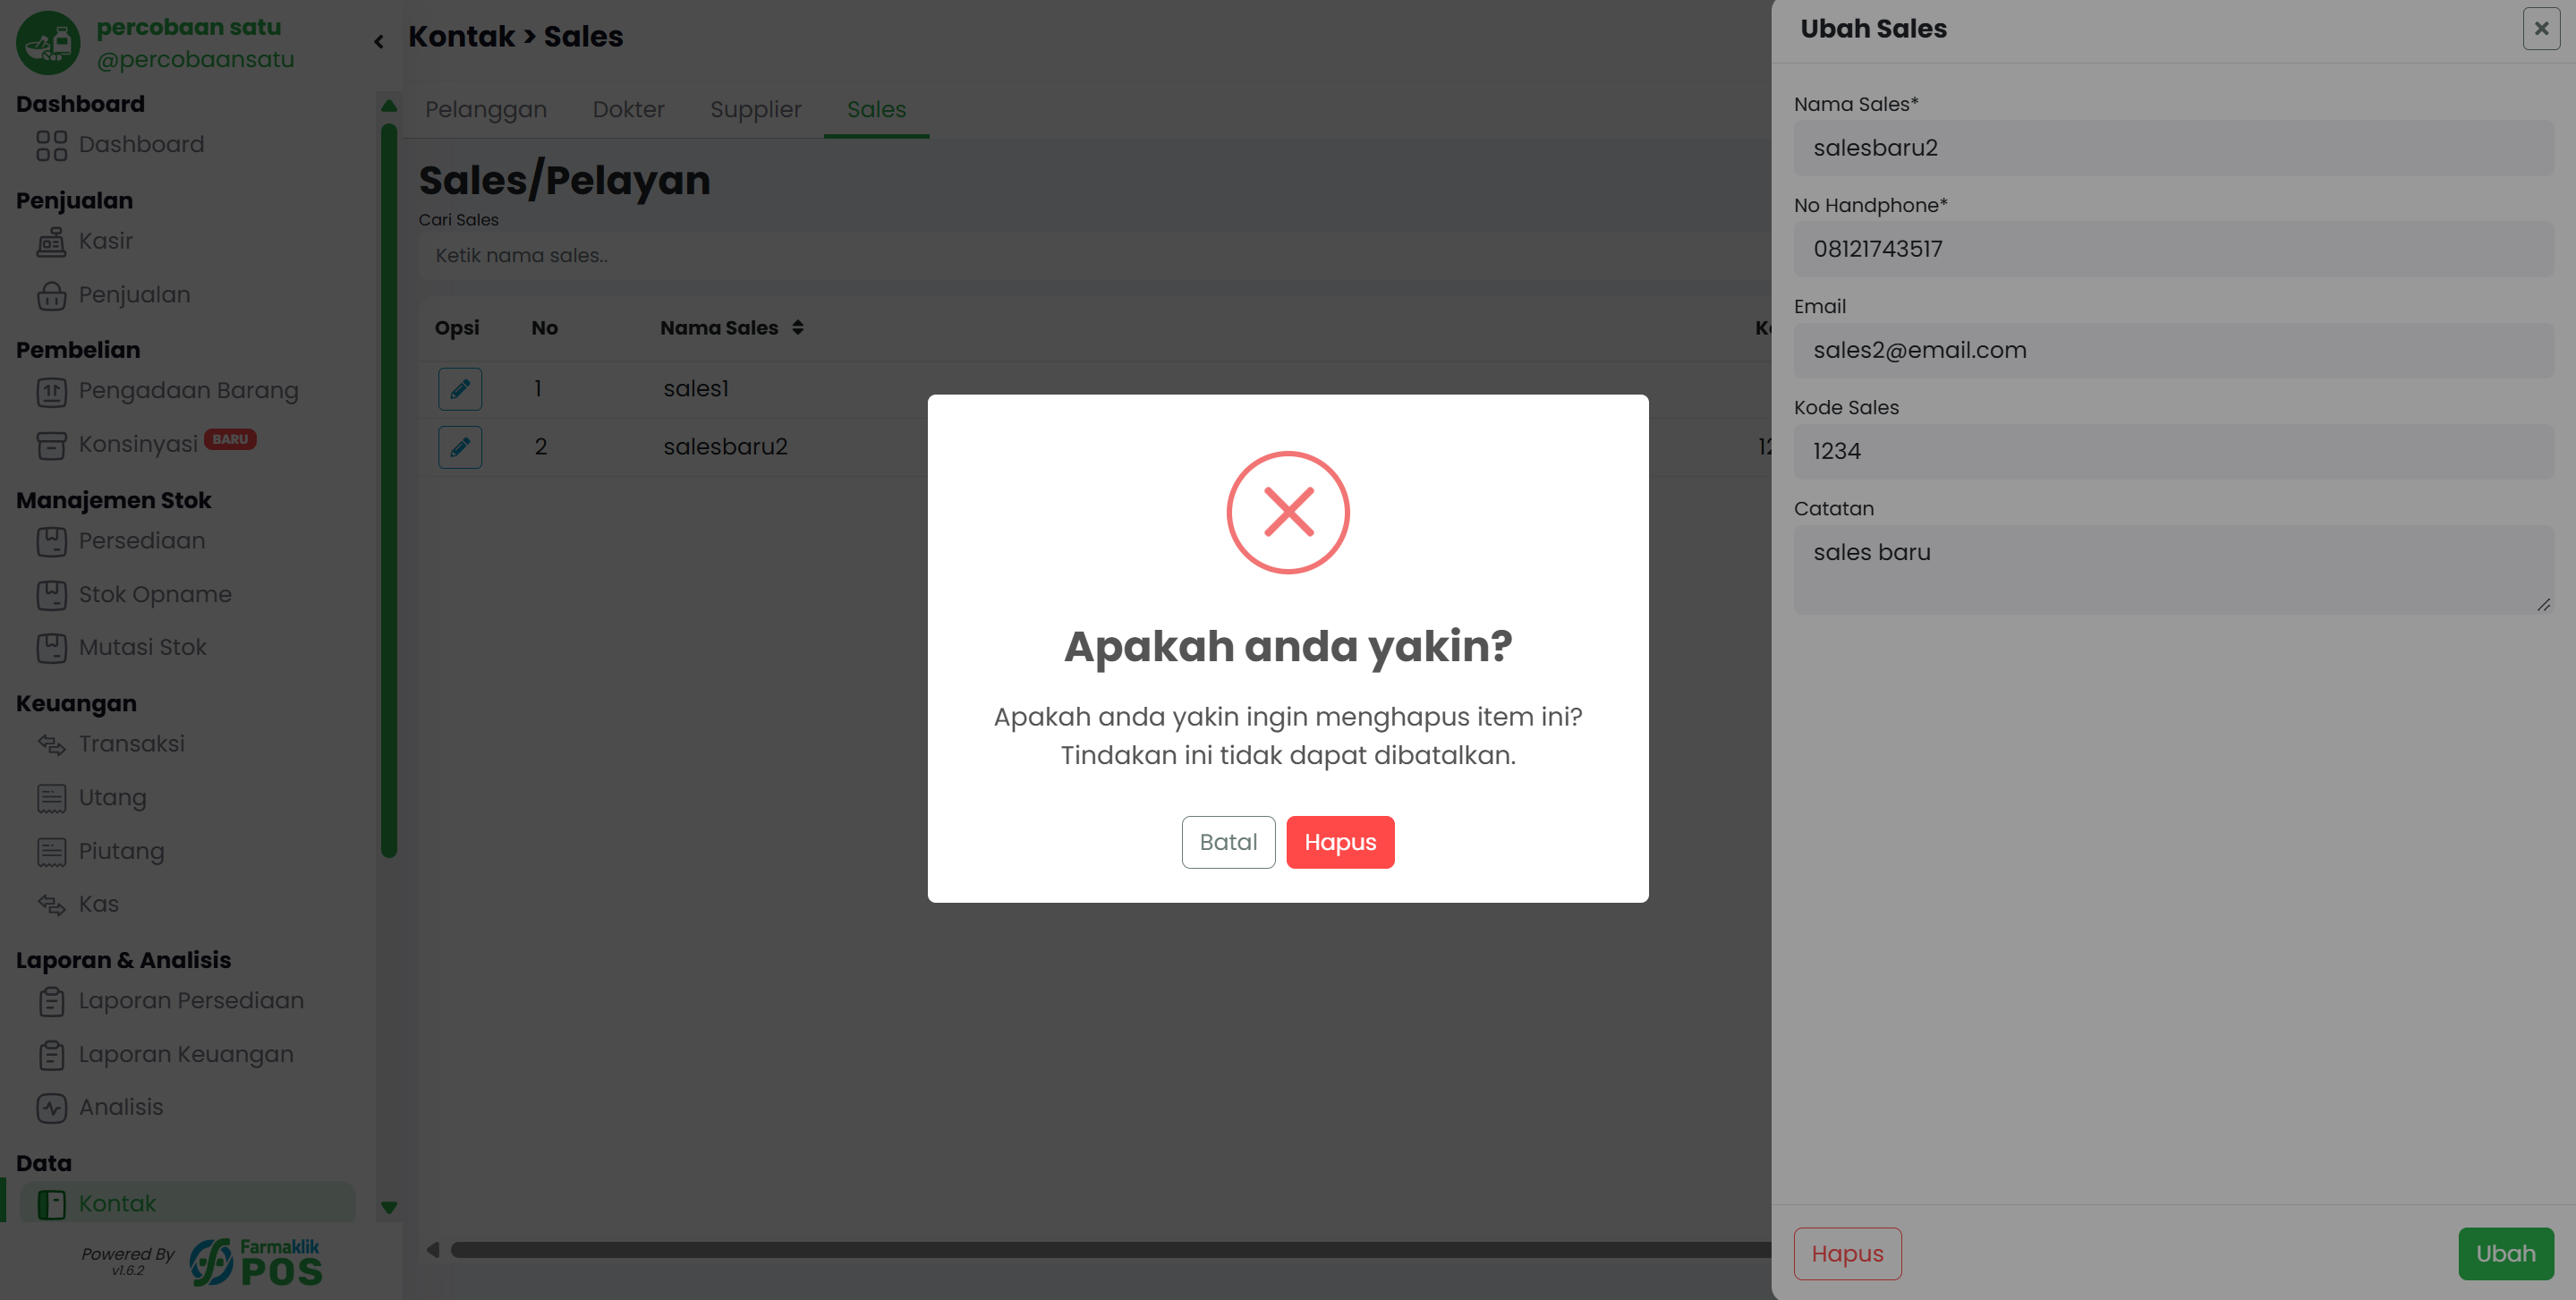Image resolution: width=2576 pixels, height=1300 pixels.
Task: Click the Farmaklik POS logo
Action: (x=256, y=1262)
